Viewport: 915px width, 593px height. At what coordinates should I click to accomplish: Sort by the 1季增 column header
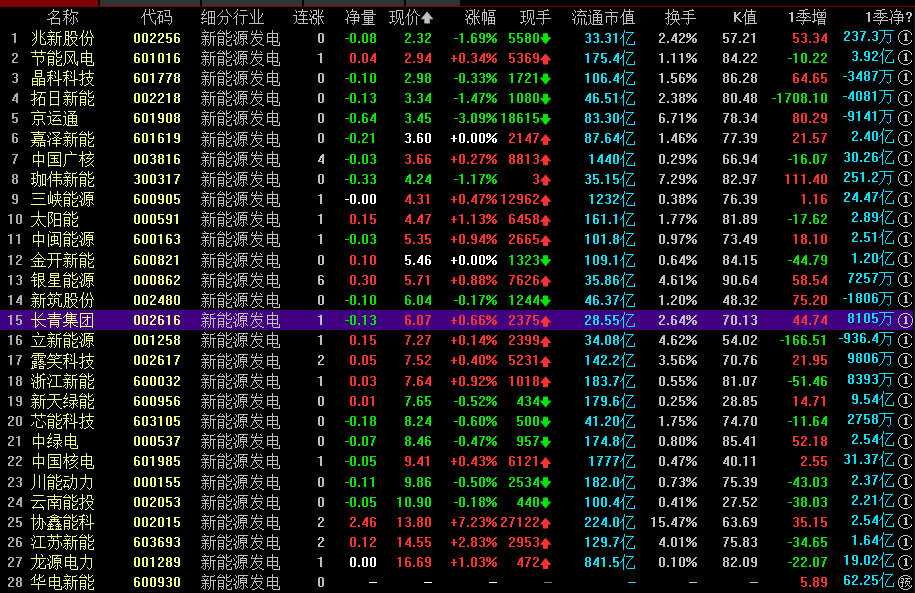coord(807,18)
